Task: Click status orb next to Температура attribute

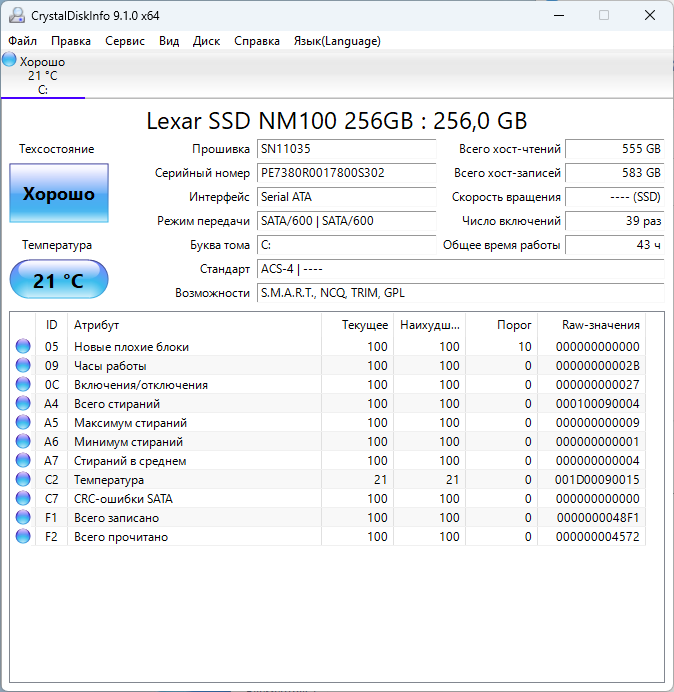Action: coord(23,480)
